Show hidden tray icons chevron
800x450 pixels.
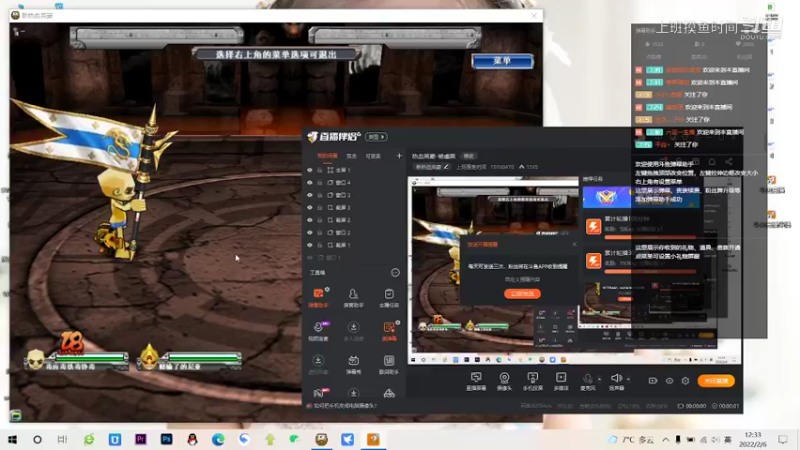click(666, 439)
